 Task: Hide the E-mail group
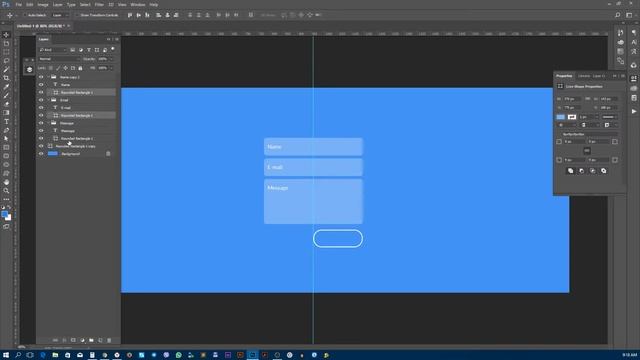[x=41, y=100]
